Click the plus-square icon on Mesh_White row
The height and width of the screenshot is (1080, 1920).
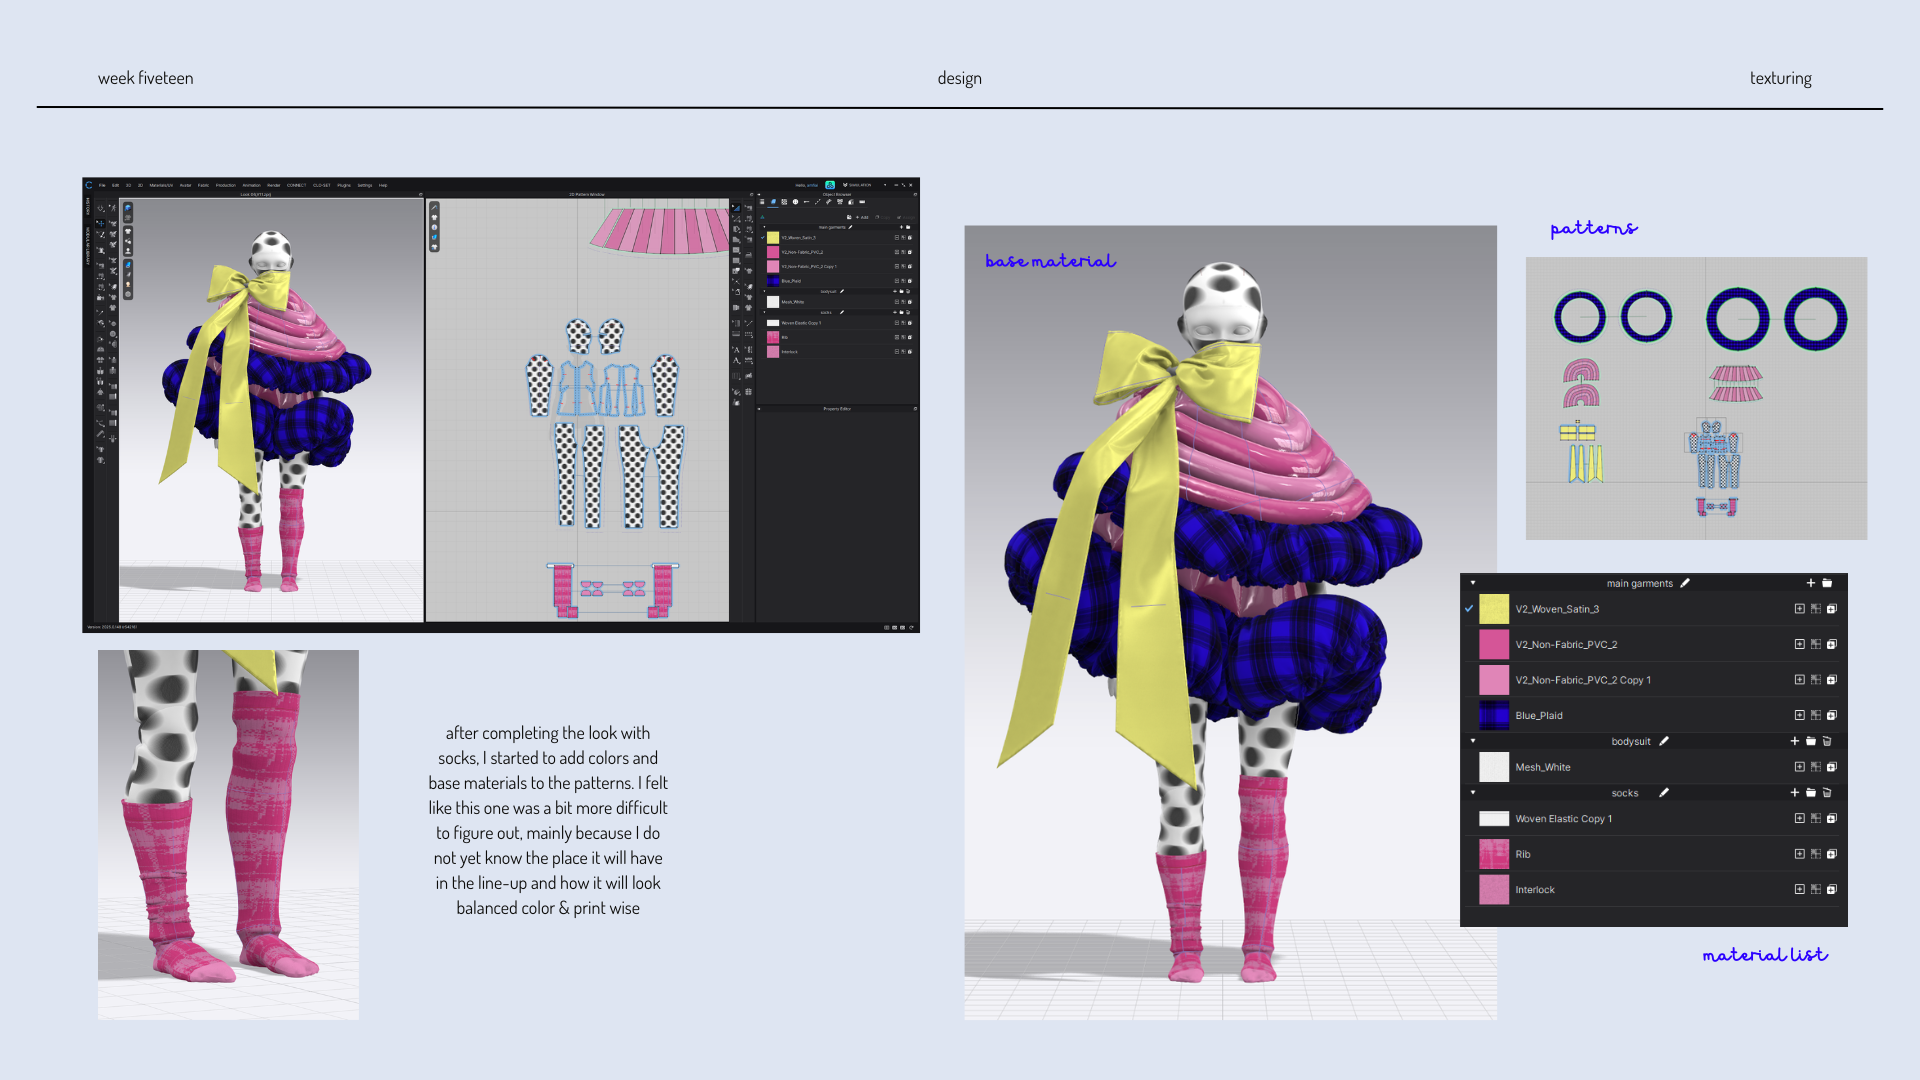click(x=1800, y=767)
